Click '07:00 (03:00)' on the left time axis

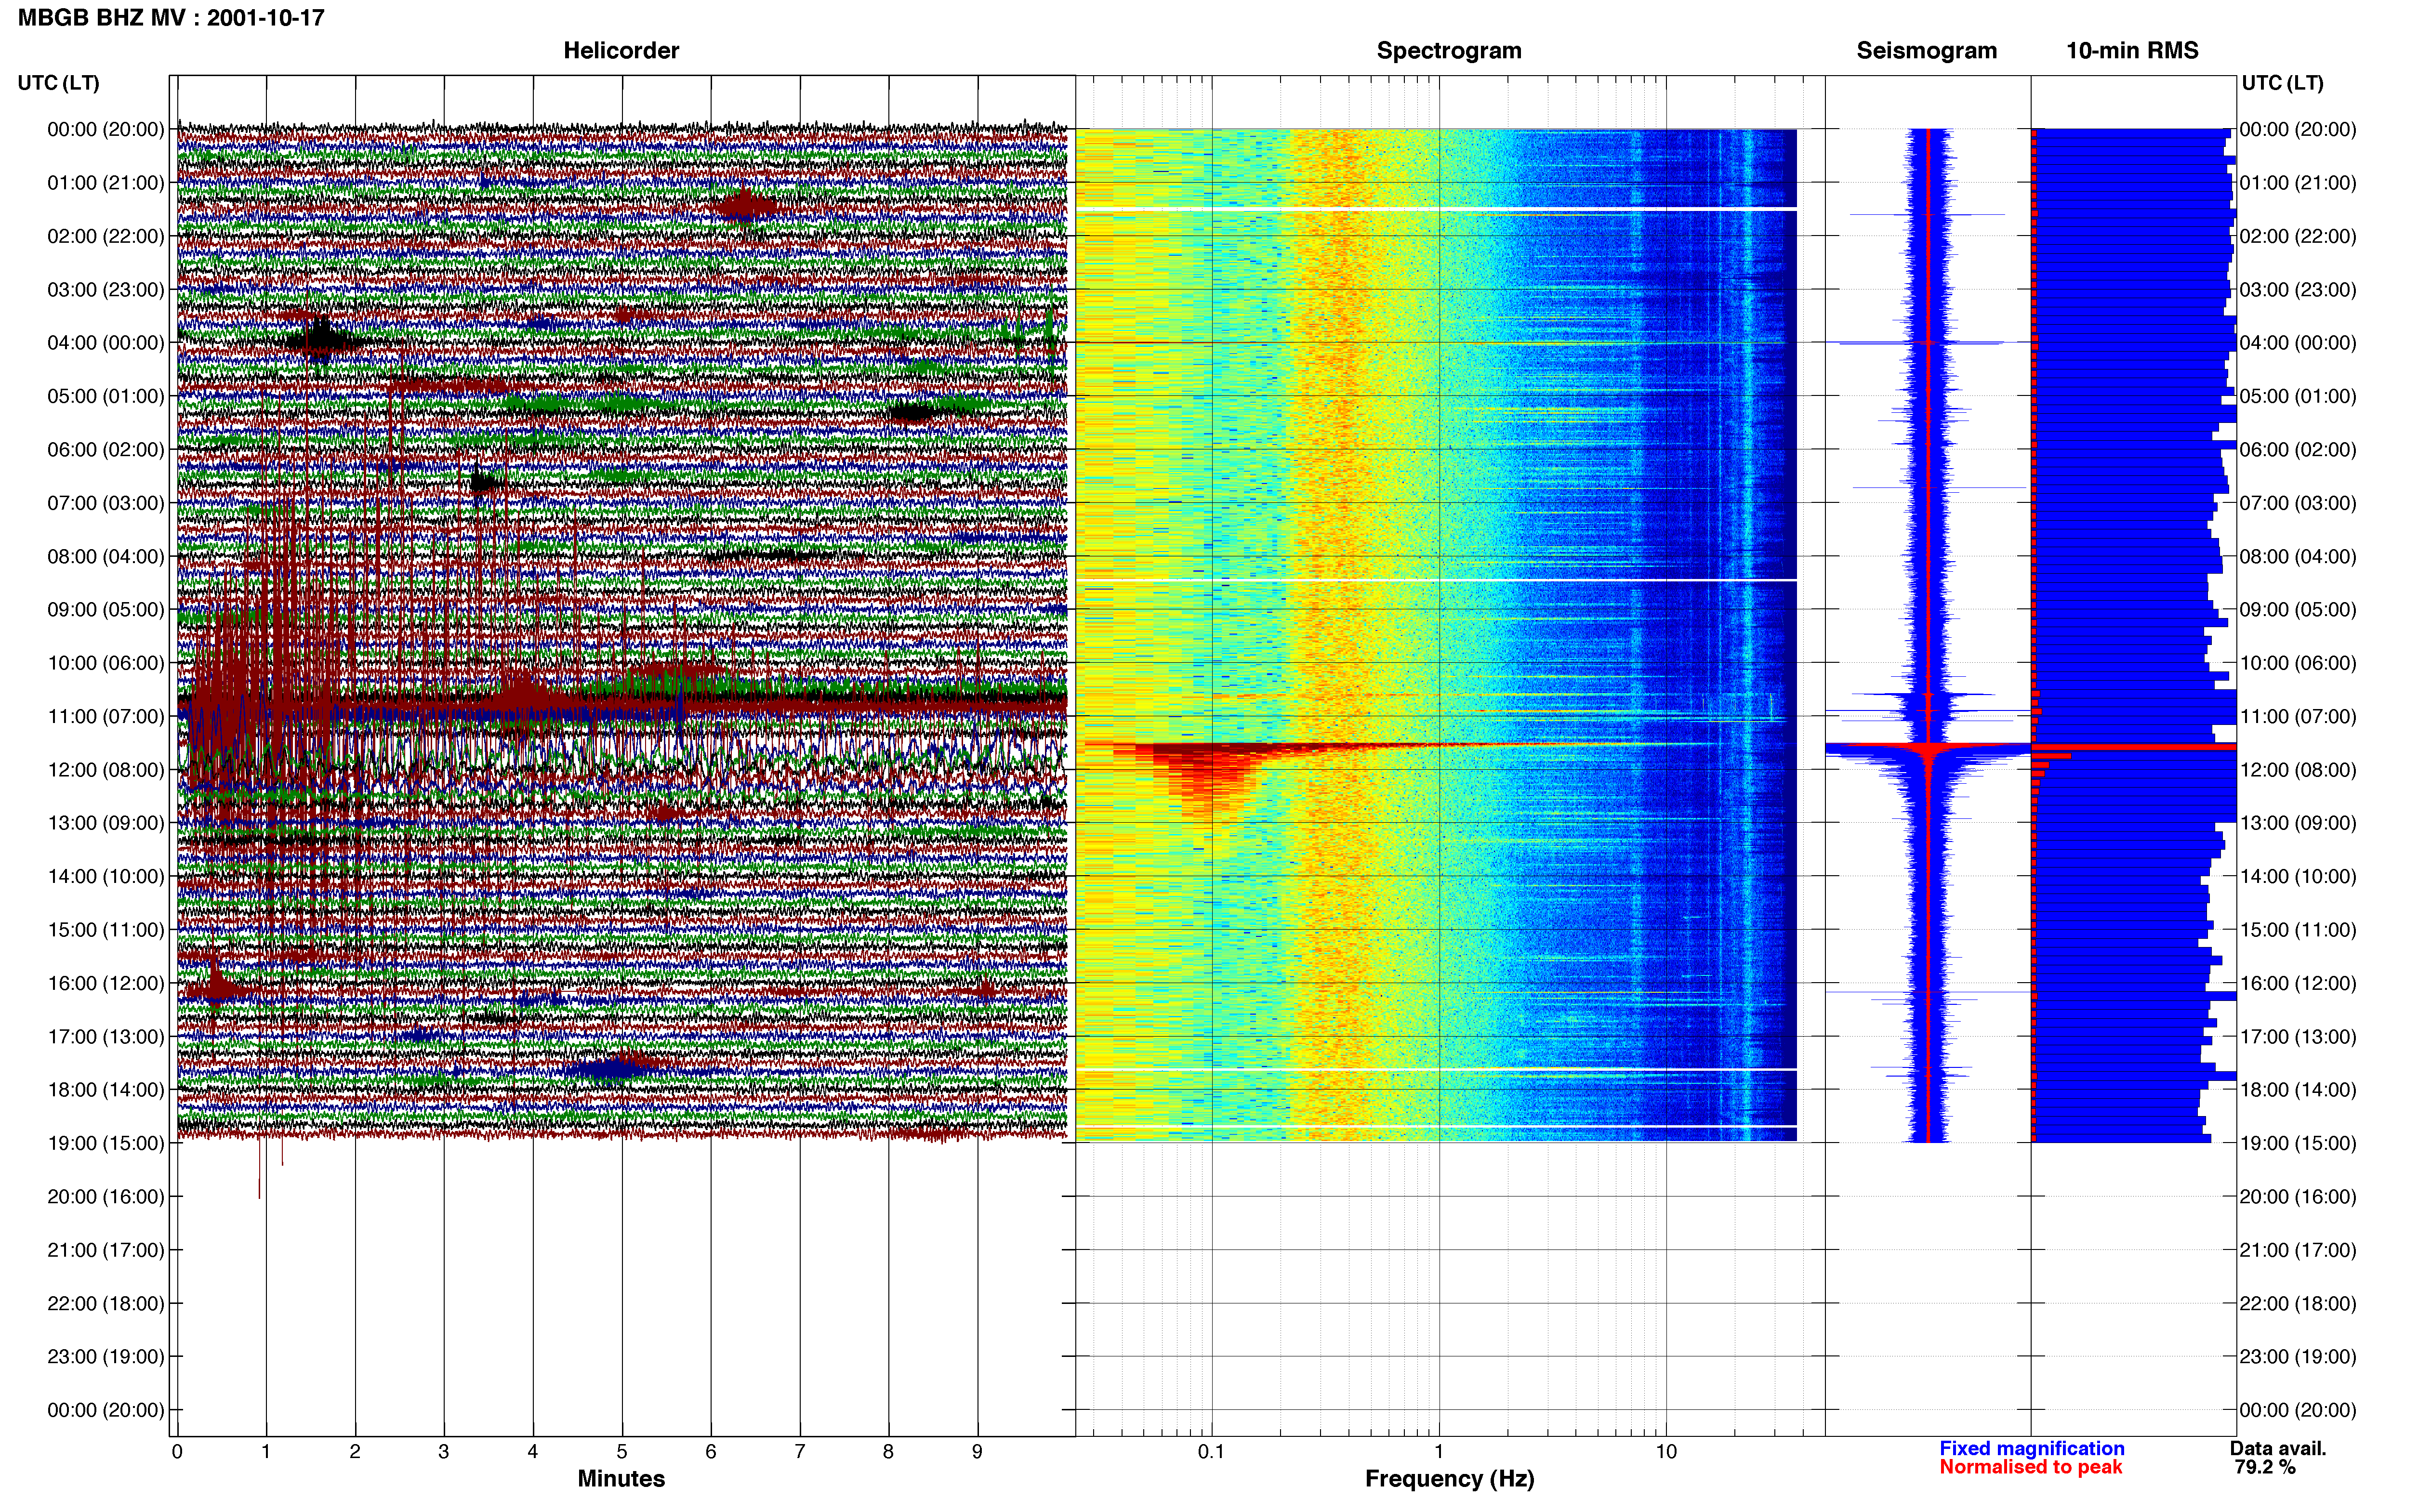click(x=106, y=503)
